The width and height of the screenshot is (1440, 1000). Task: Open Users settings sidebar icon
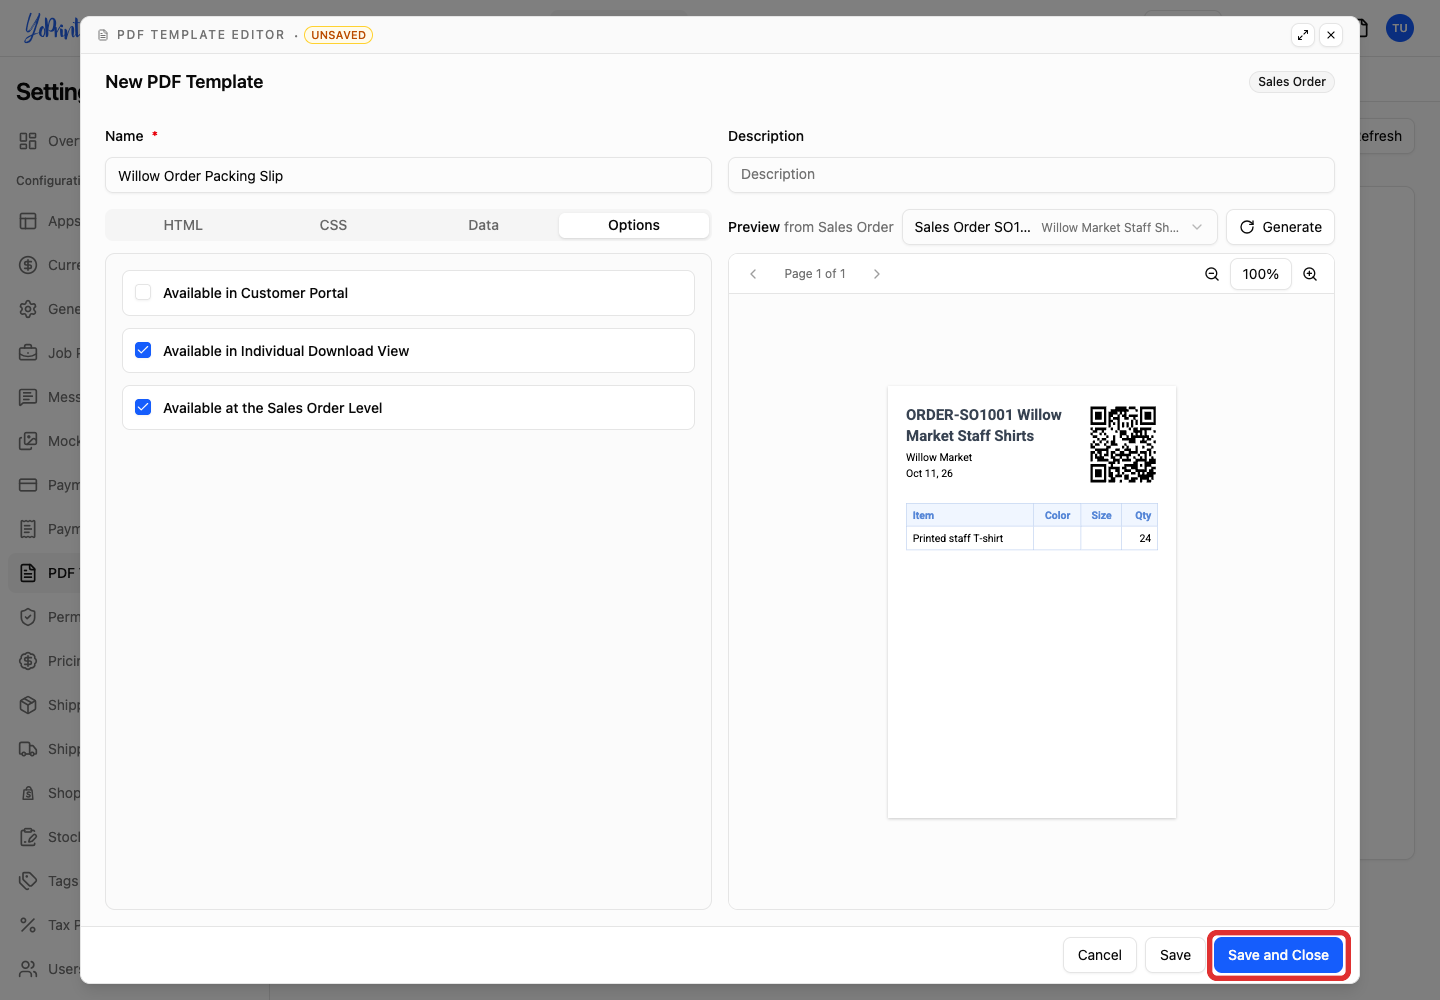point(28,969)
